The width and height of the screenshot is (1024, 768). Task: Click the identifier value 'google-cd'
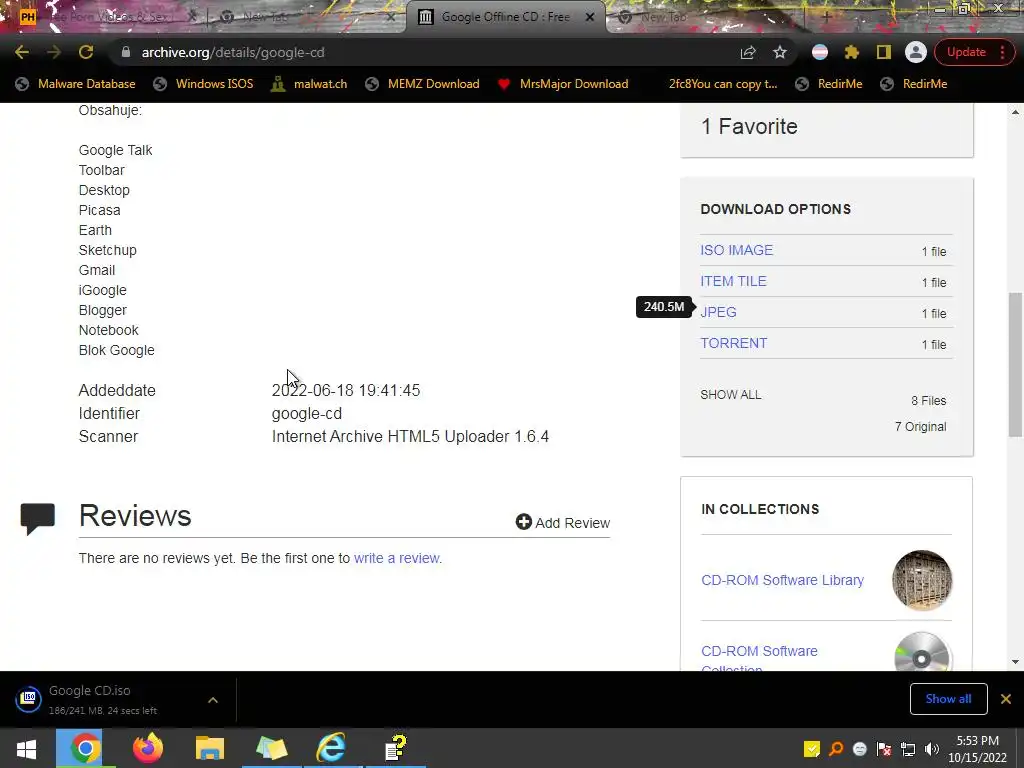point(306,413)
